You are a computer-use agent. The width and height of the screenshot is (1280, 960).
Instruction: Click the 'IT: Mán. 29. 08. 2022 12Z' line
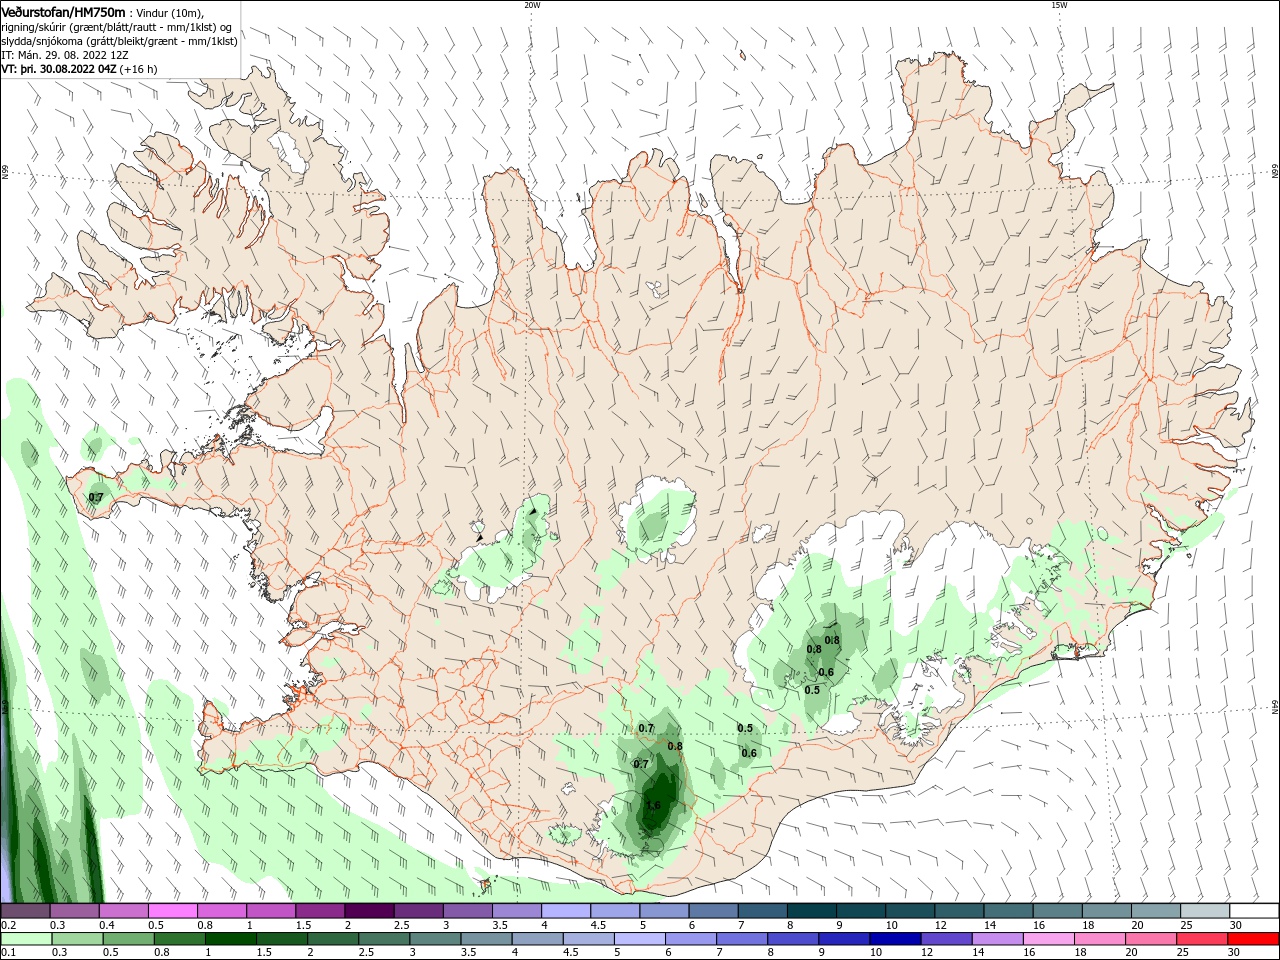pos(65,56)
